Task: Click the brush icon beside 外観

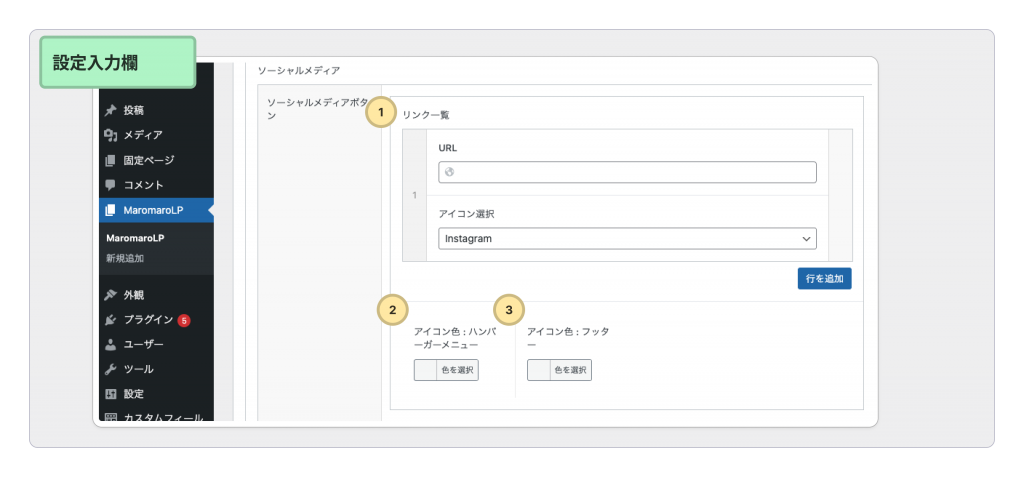Action: [x=111, y=295]
